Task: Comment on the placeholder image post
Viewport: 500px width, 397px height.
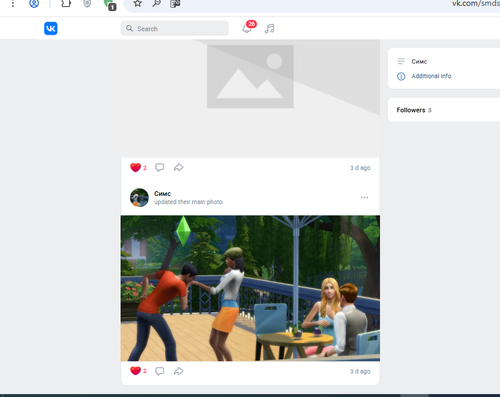Action: click(160, 167)
